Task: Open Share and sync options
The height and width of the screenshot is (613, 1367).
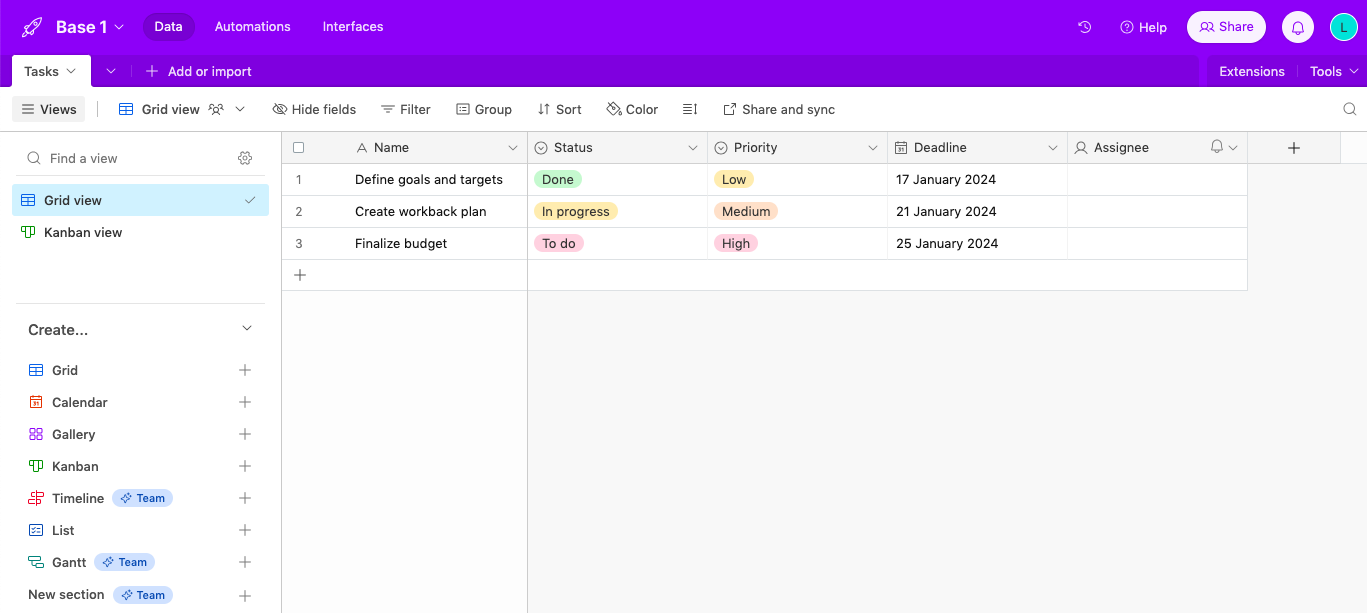Action: point(779,109)
